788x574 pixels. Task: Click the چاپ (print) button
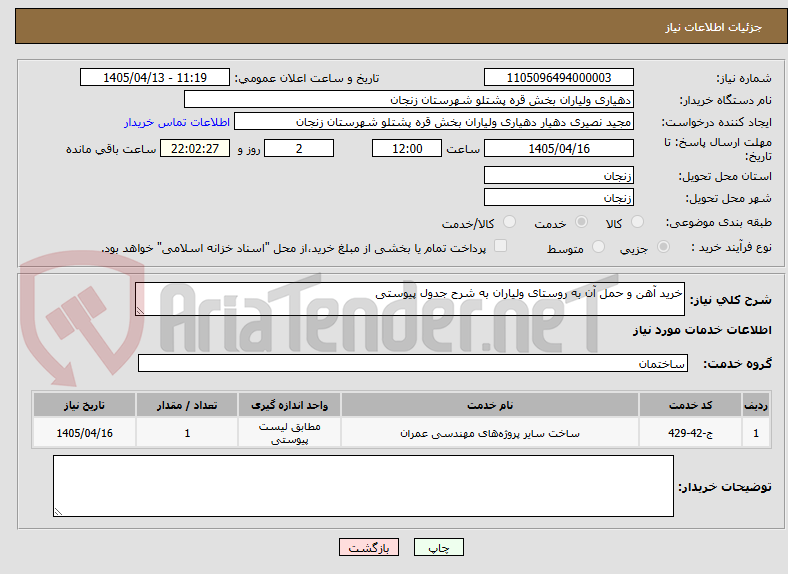[438, 547]
